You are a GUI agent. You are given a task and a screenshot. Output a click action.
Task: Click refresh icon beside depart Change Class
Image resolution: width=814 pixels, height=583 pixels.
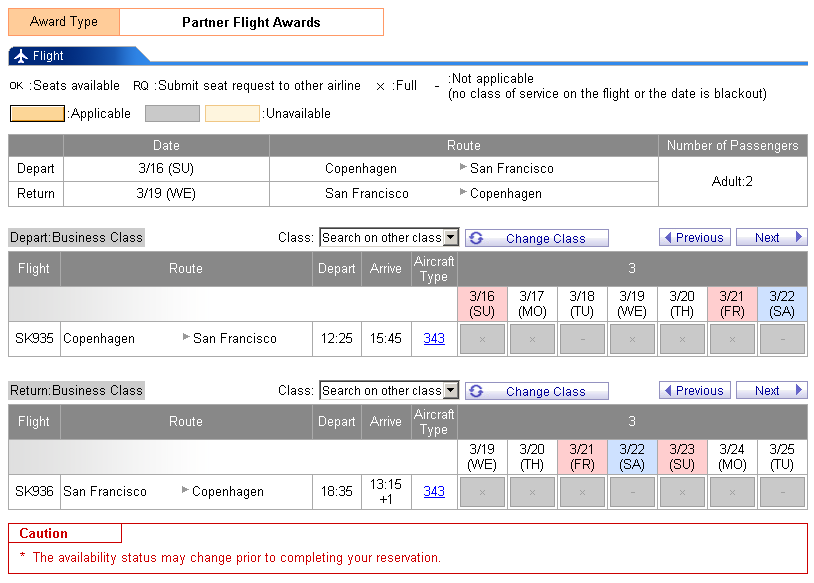[477, 238]
